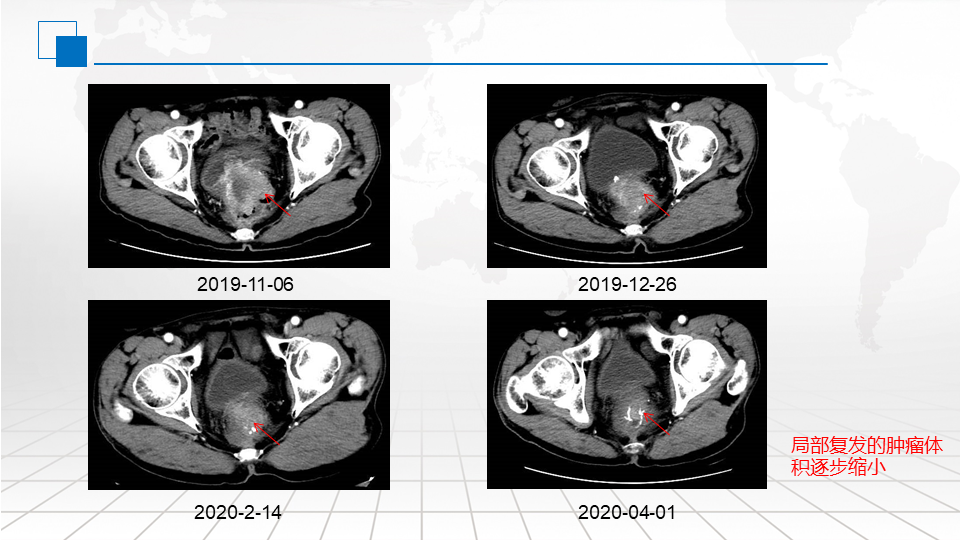Select the CT scan dated 2019-12-26
The height and width of the screenshot is (540, 960).
[x=626, y=176]
